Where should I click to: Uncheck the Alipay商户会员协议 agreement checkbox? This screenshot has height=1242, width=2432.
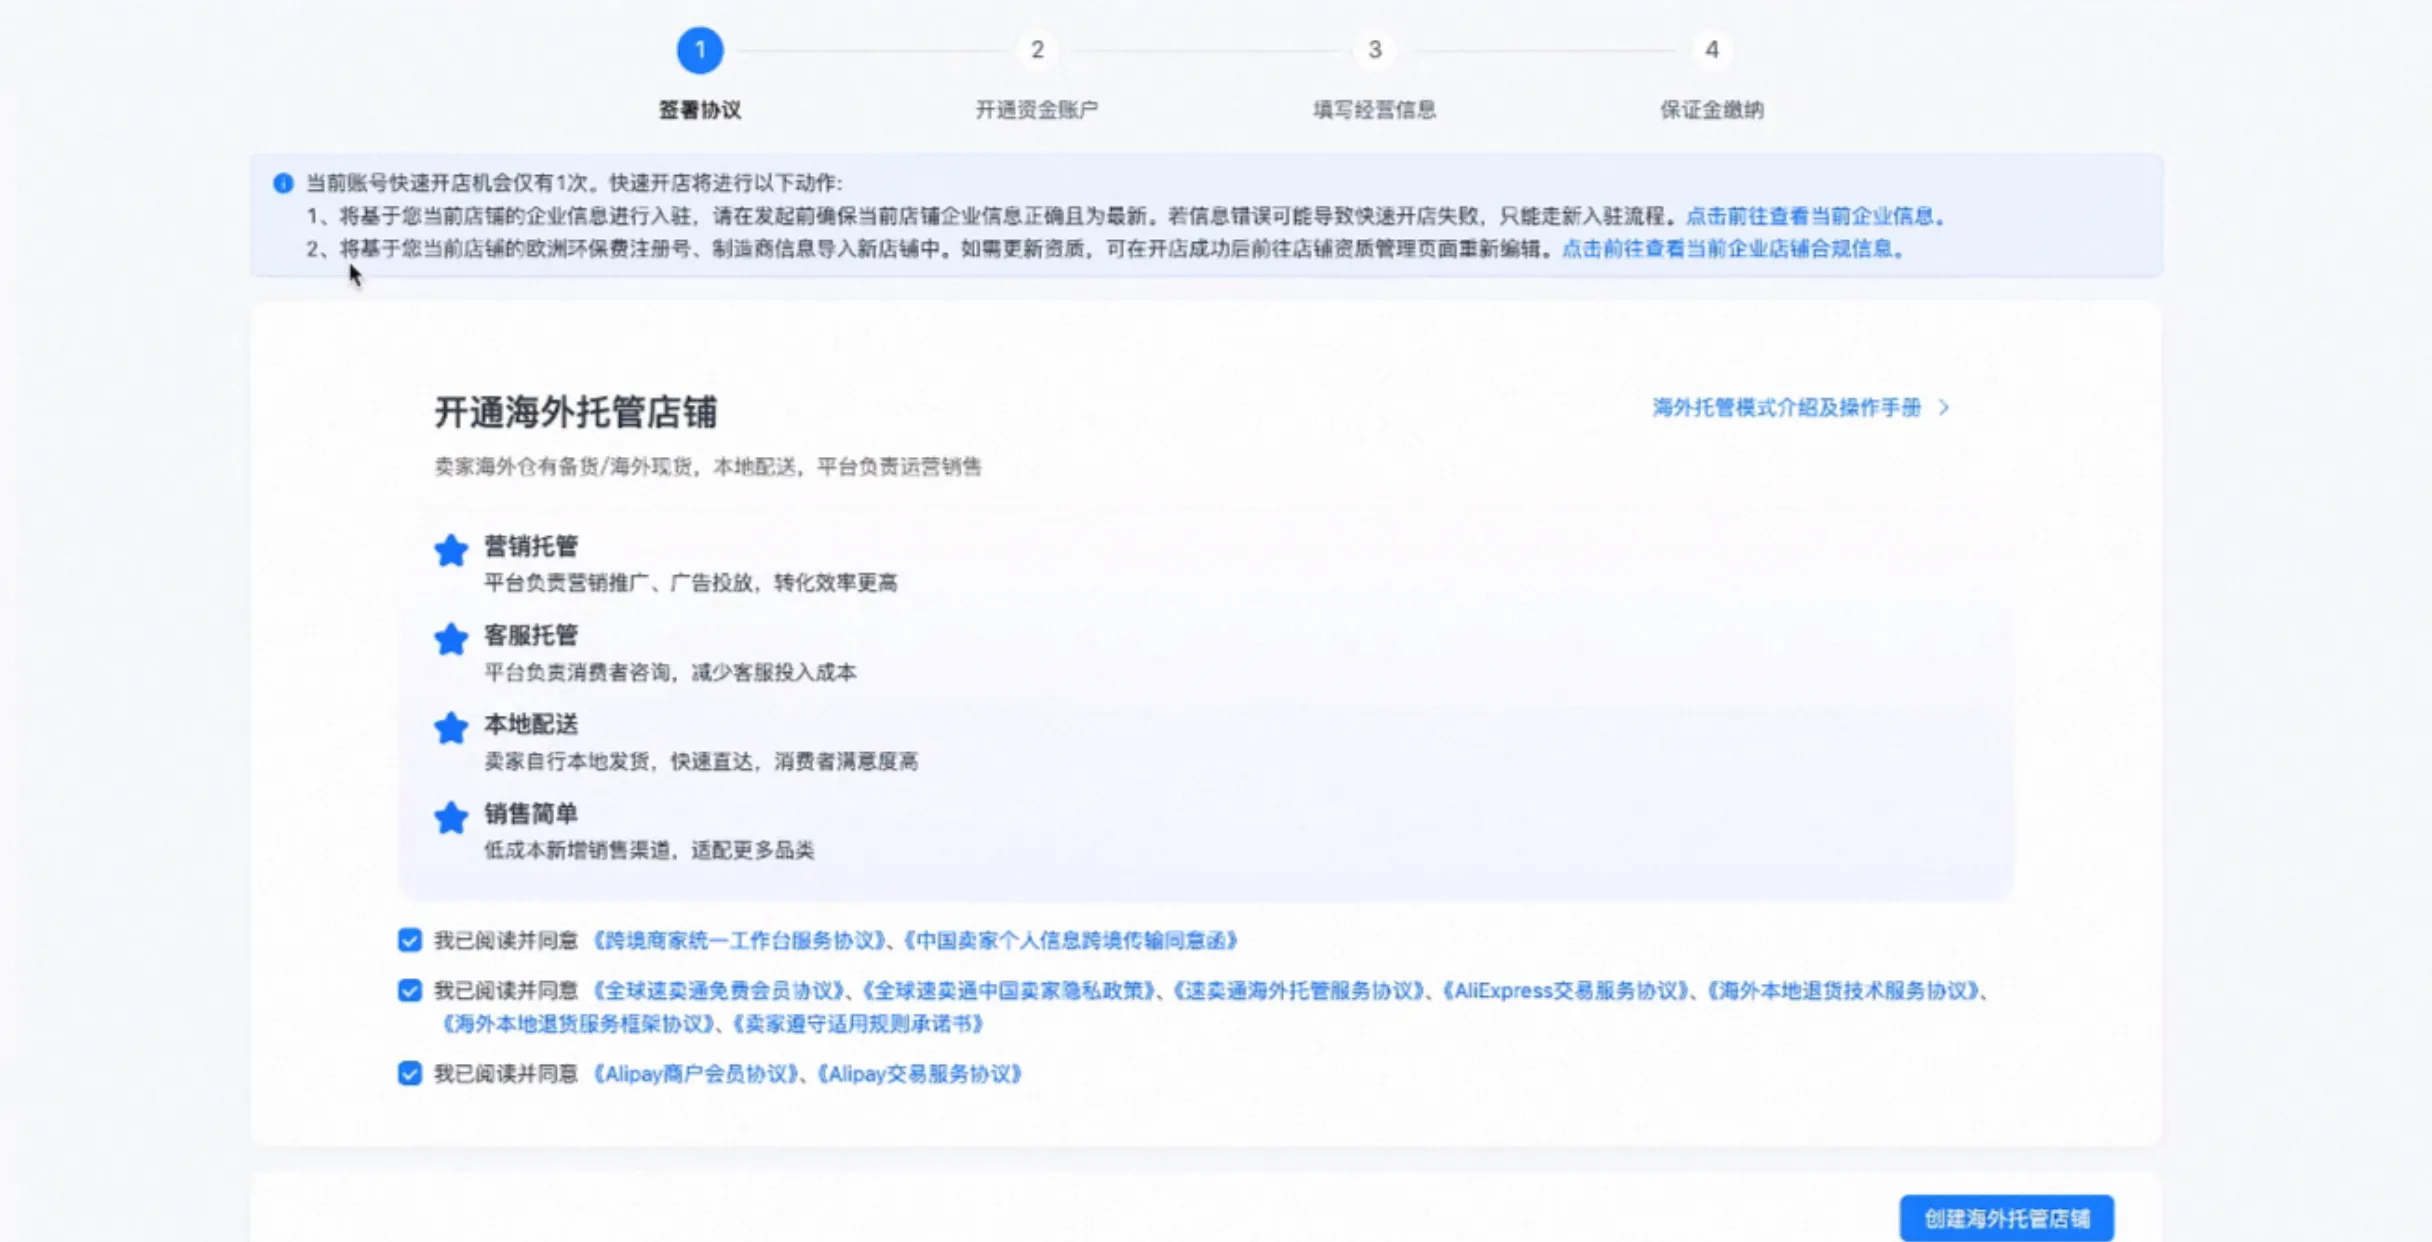pos(410,1074)
